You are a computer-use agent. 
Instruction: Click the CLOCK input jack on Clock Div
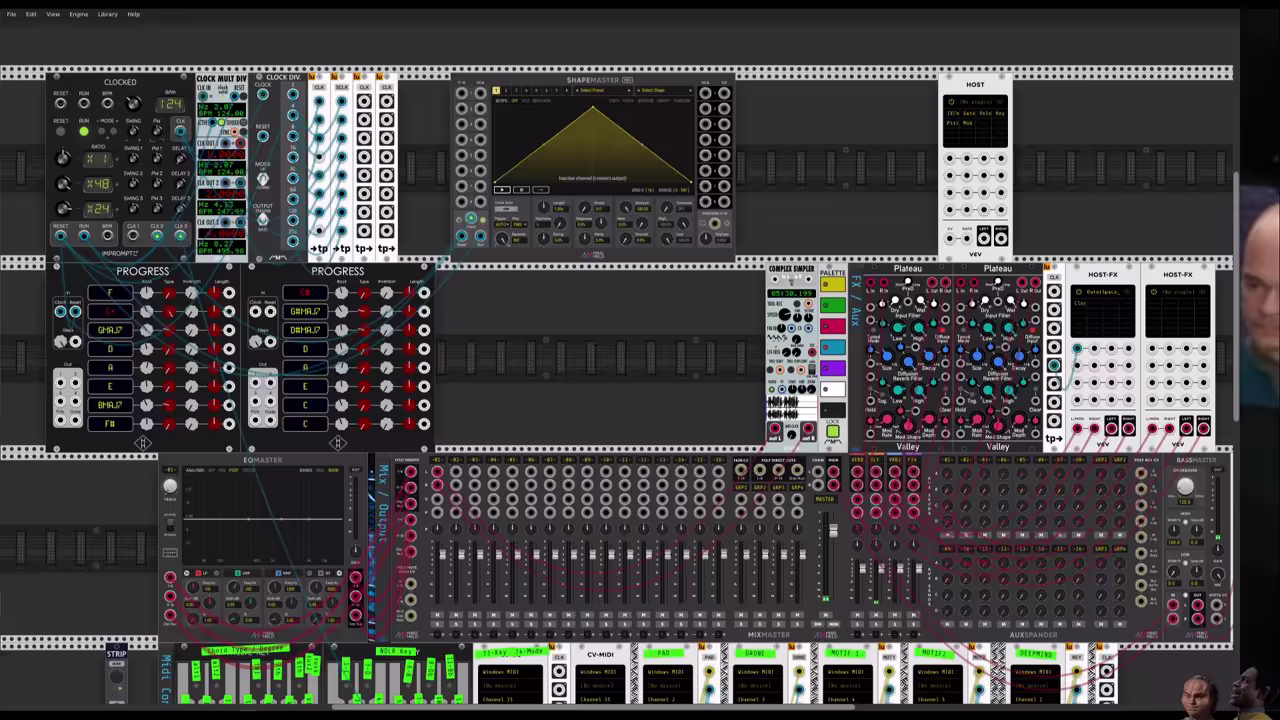[263, 96]
